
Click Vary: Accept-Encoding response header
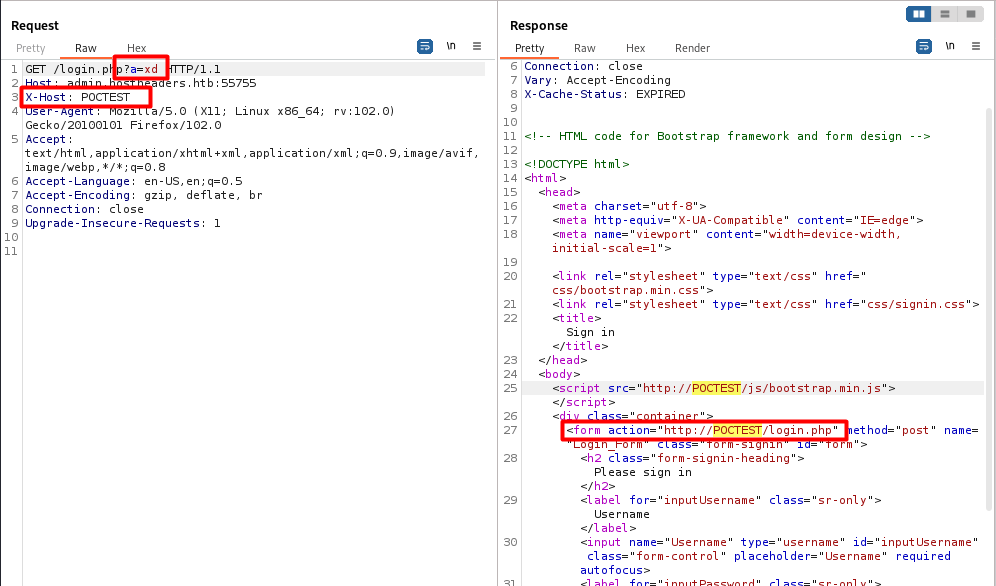pos(597,80)
